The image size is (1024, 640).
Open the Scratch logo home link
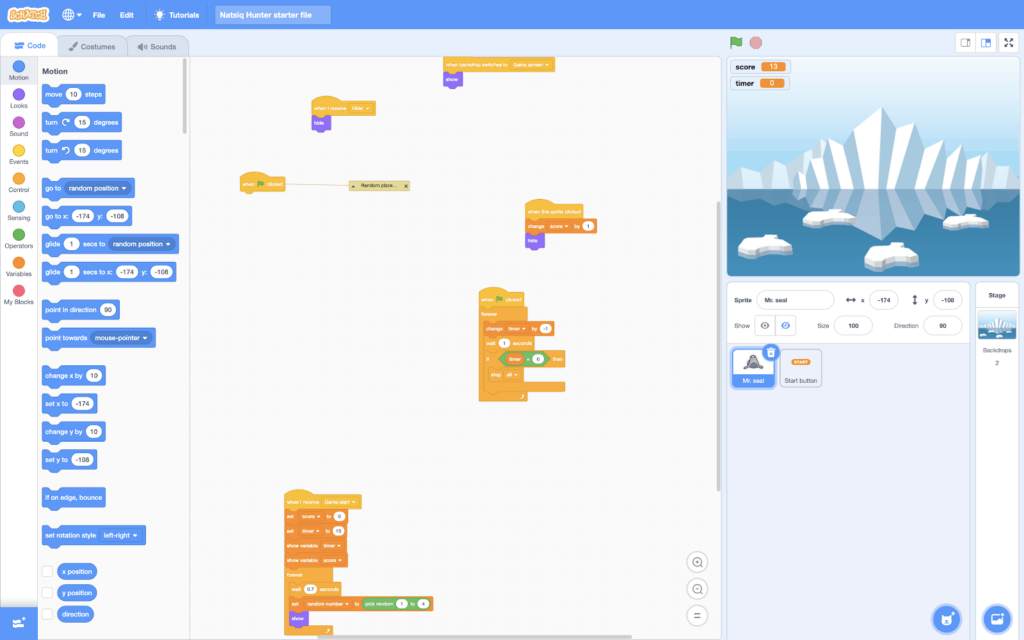click(28, 14)
